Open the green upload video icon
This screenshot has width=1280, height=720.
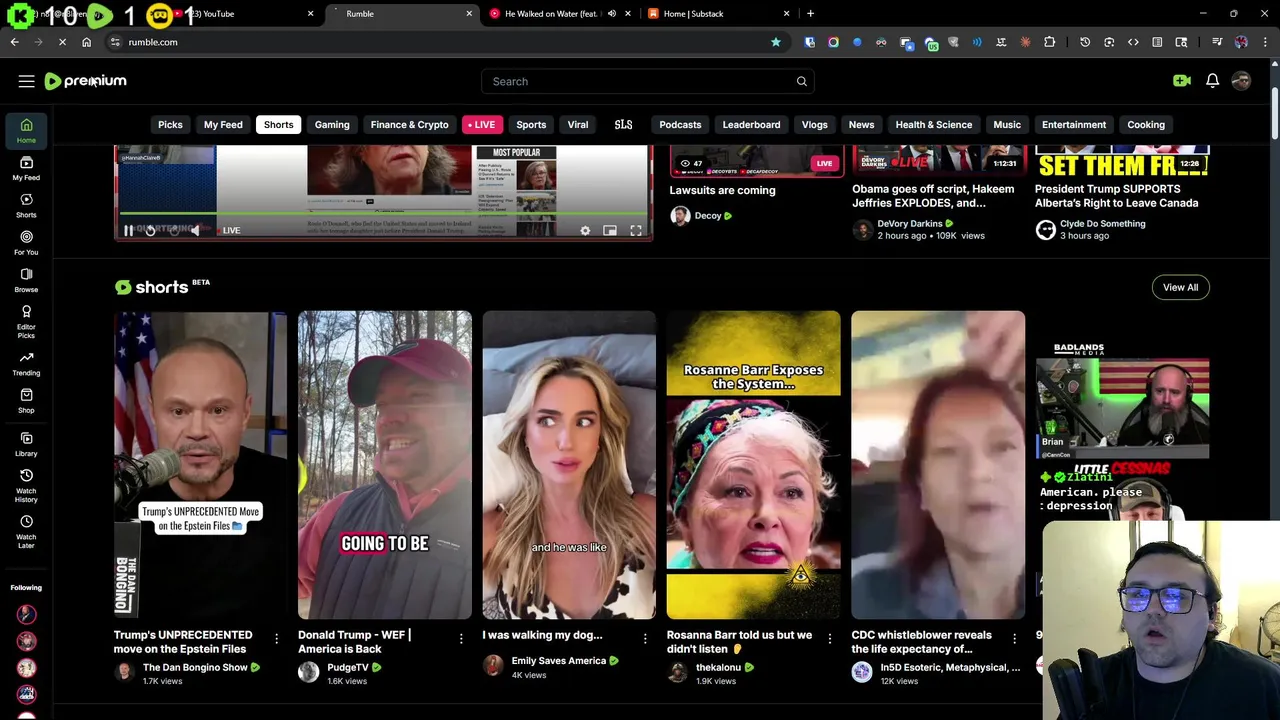(1182, 81)
